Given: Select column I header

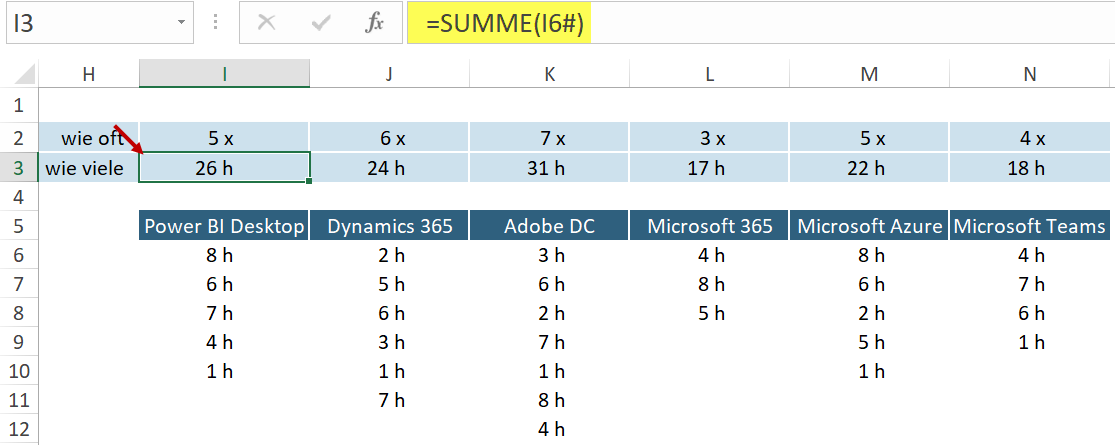Looking at the screenshot, I should [x=224, y=74].
